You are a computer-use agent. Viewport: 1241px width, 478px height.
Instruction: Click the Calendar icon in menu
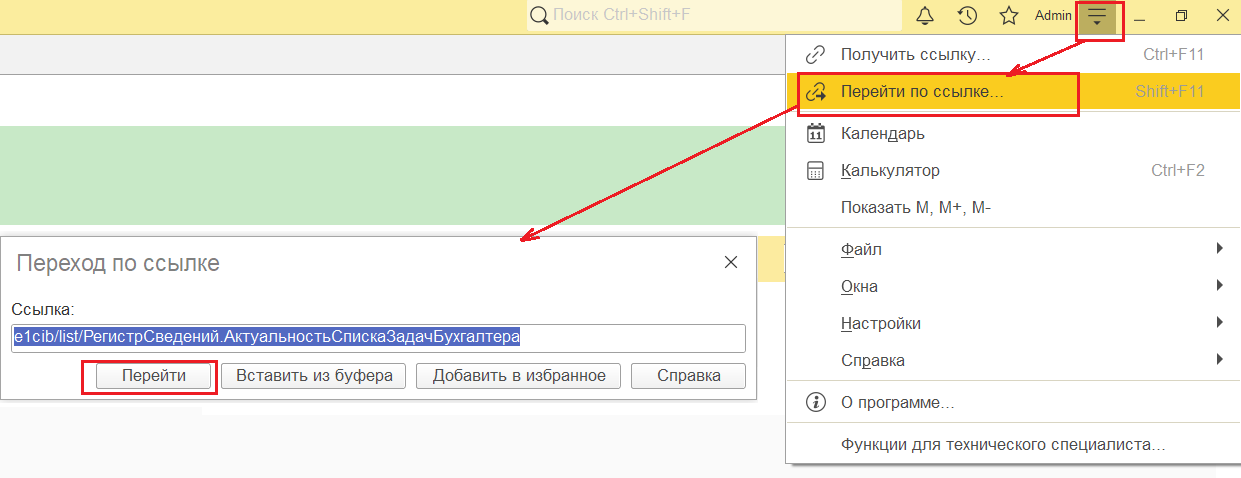pos(816,133)
